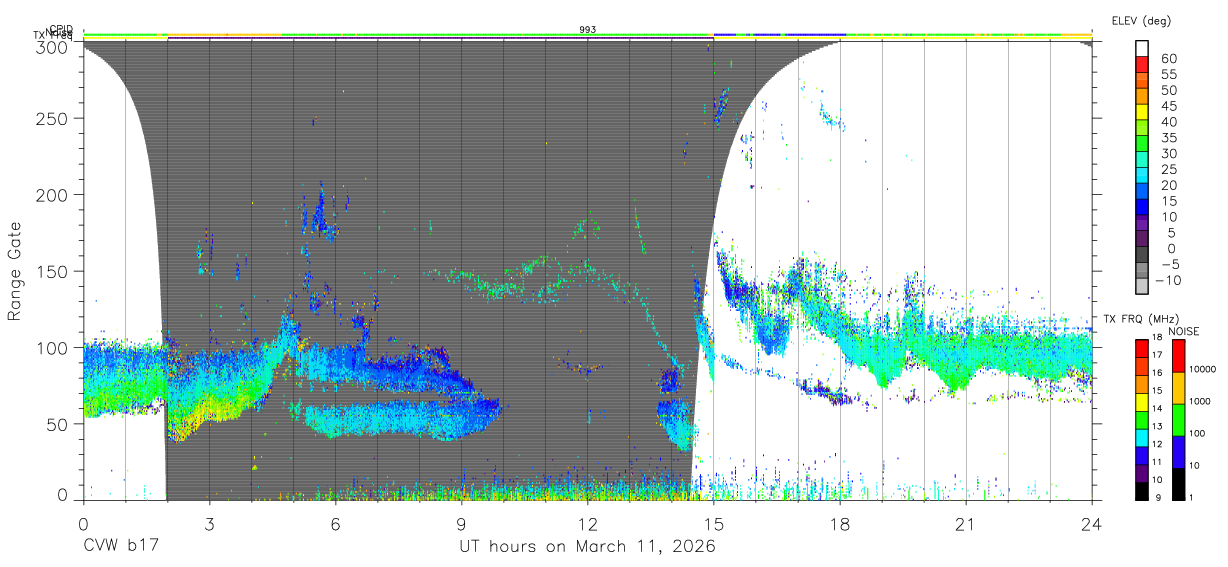Screen dimensions: 1228x567
Task: Click the 'UT hours on March 11, 2026' axis title
Action: point(588,547)
